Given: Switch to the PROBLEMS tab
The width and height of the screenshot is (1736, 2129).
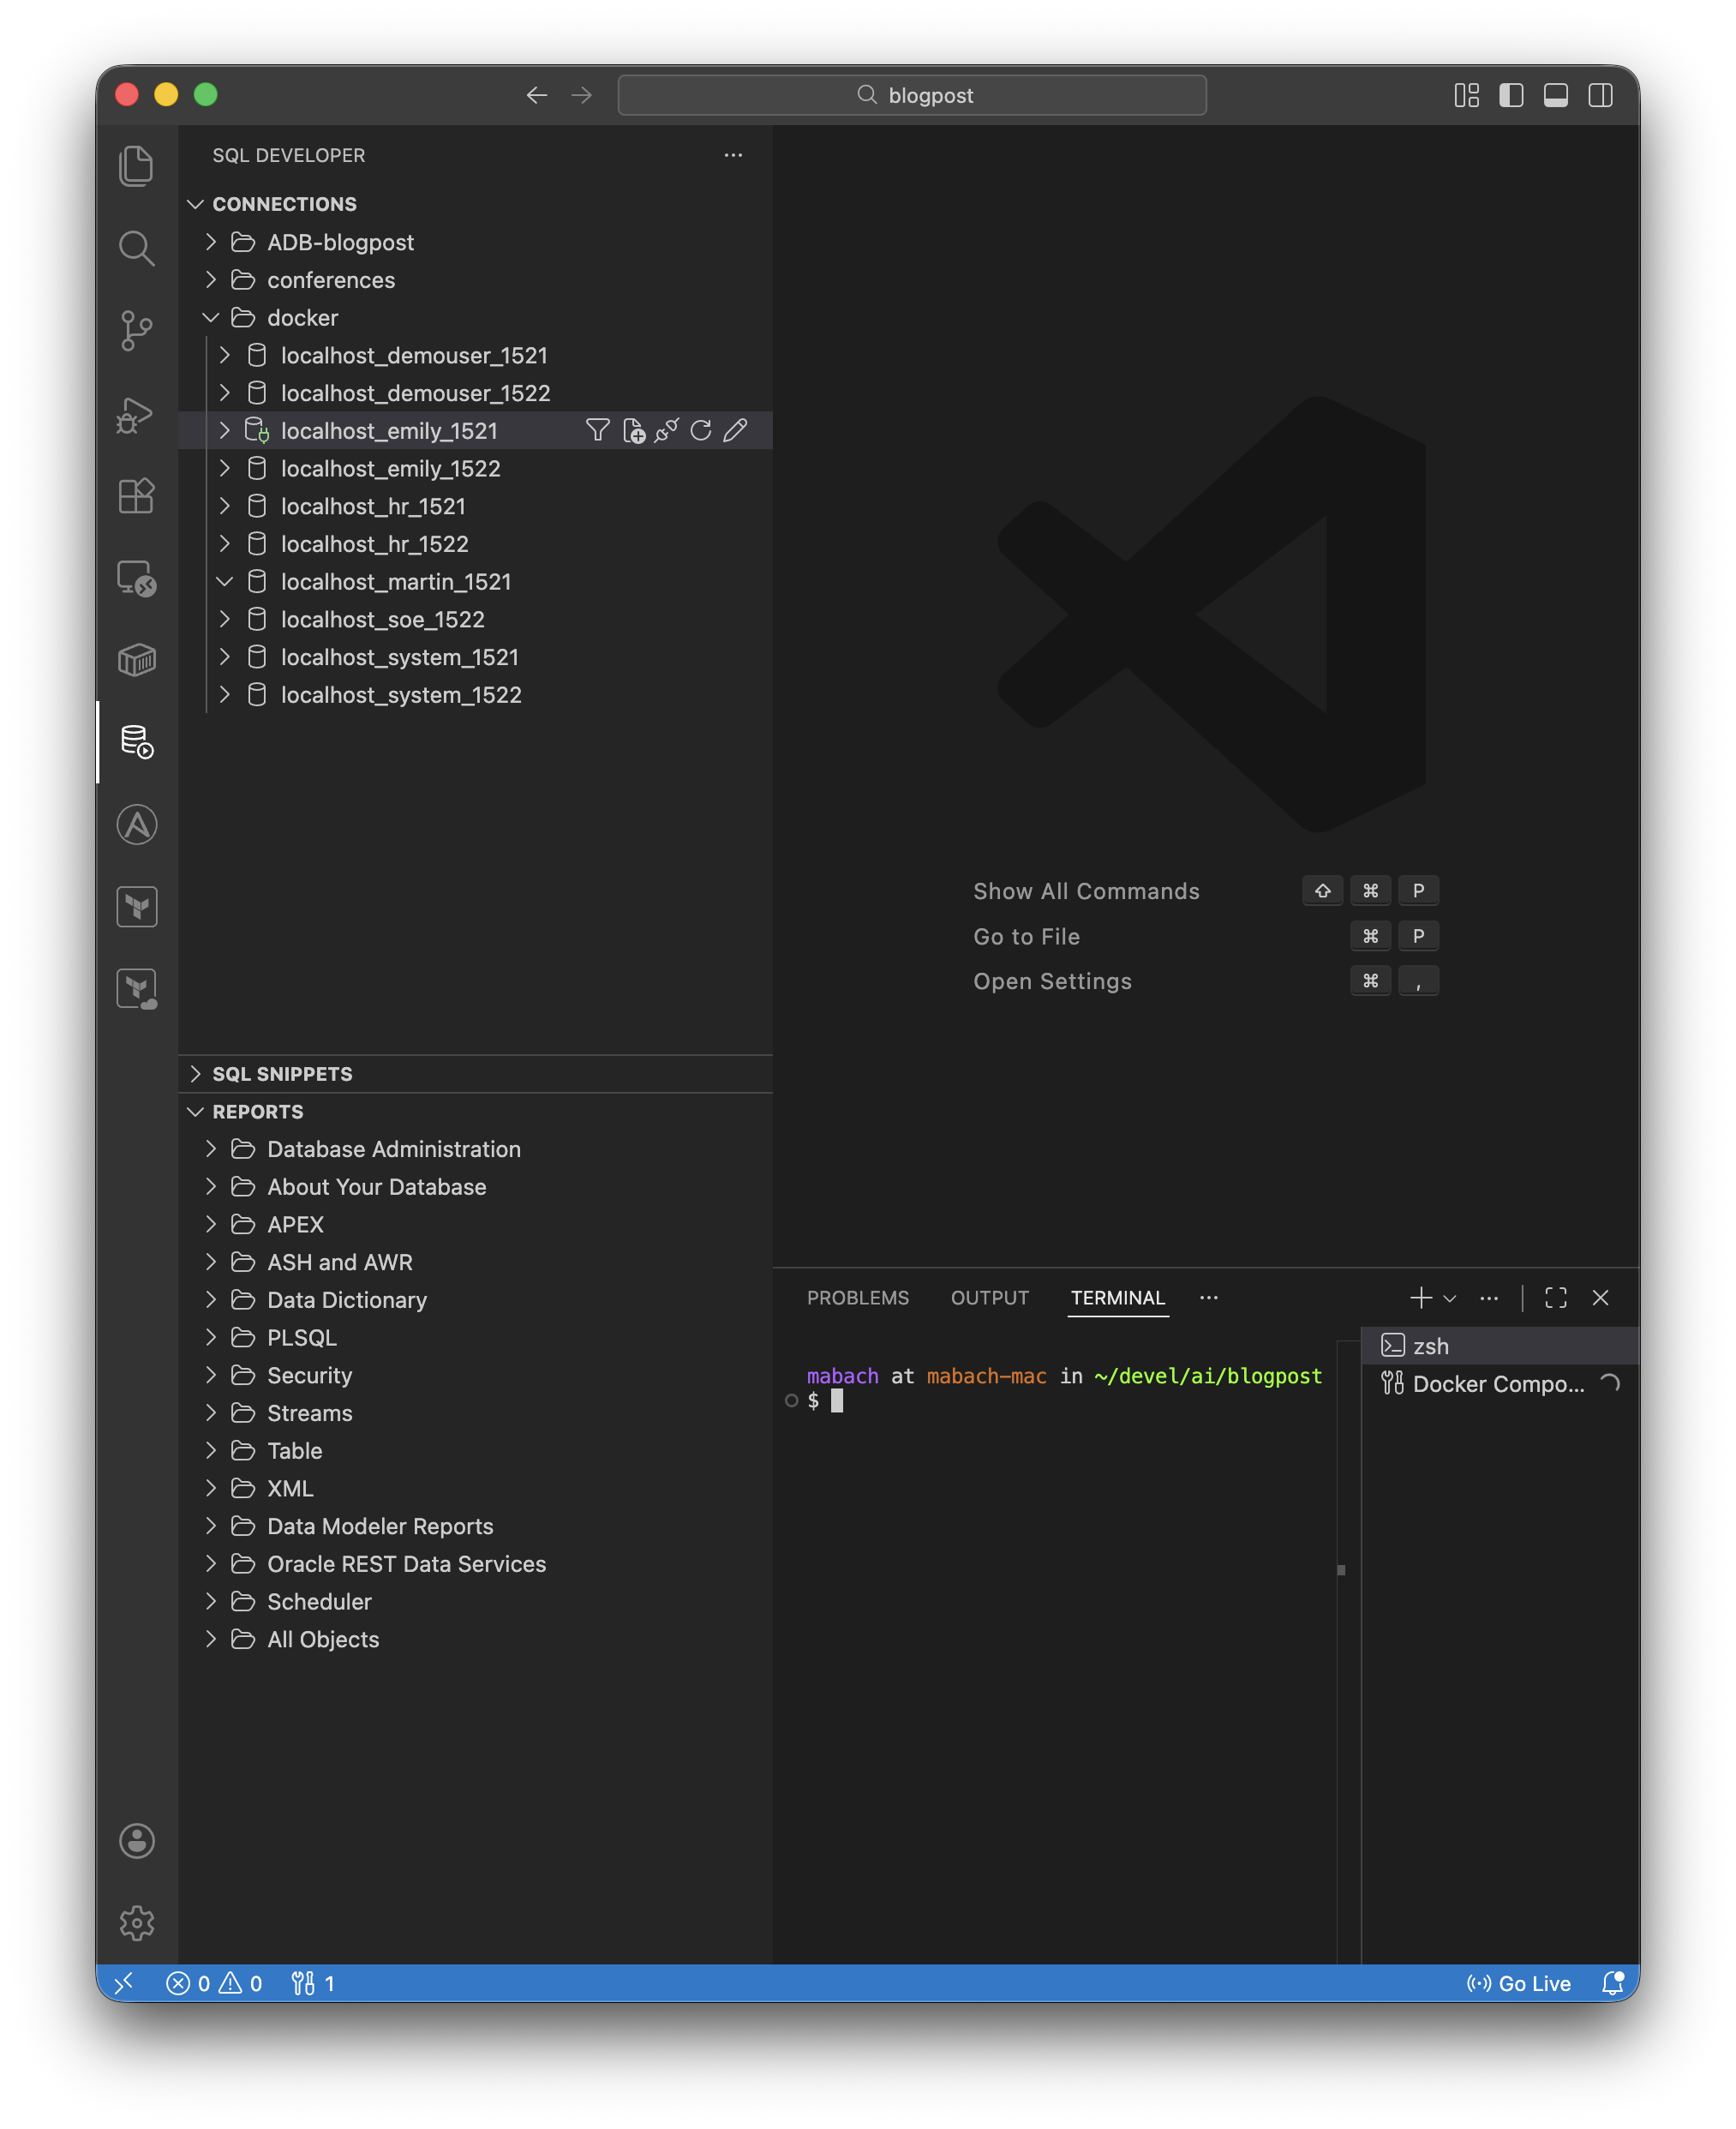Looking at the screenshot, I should coord(857,1298).
